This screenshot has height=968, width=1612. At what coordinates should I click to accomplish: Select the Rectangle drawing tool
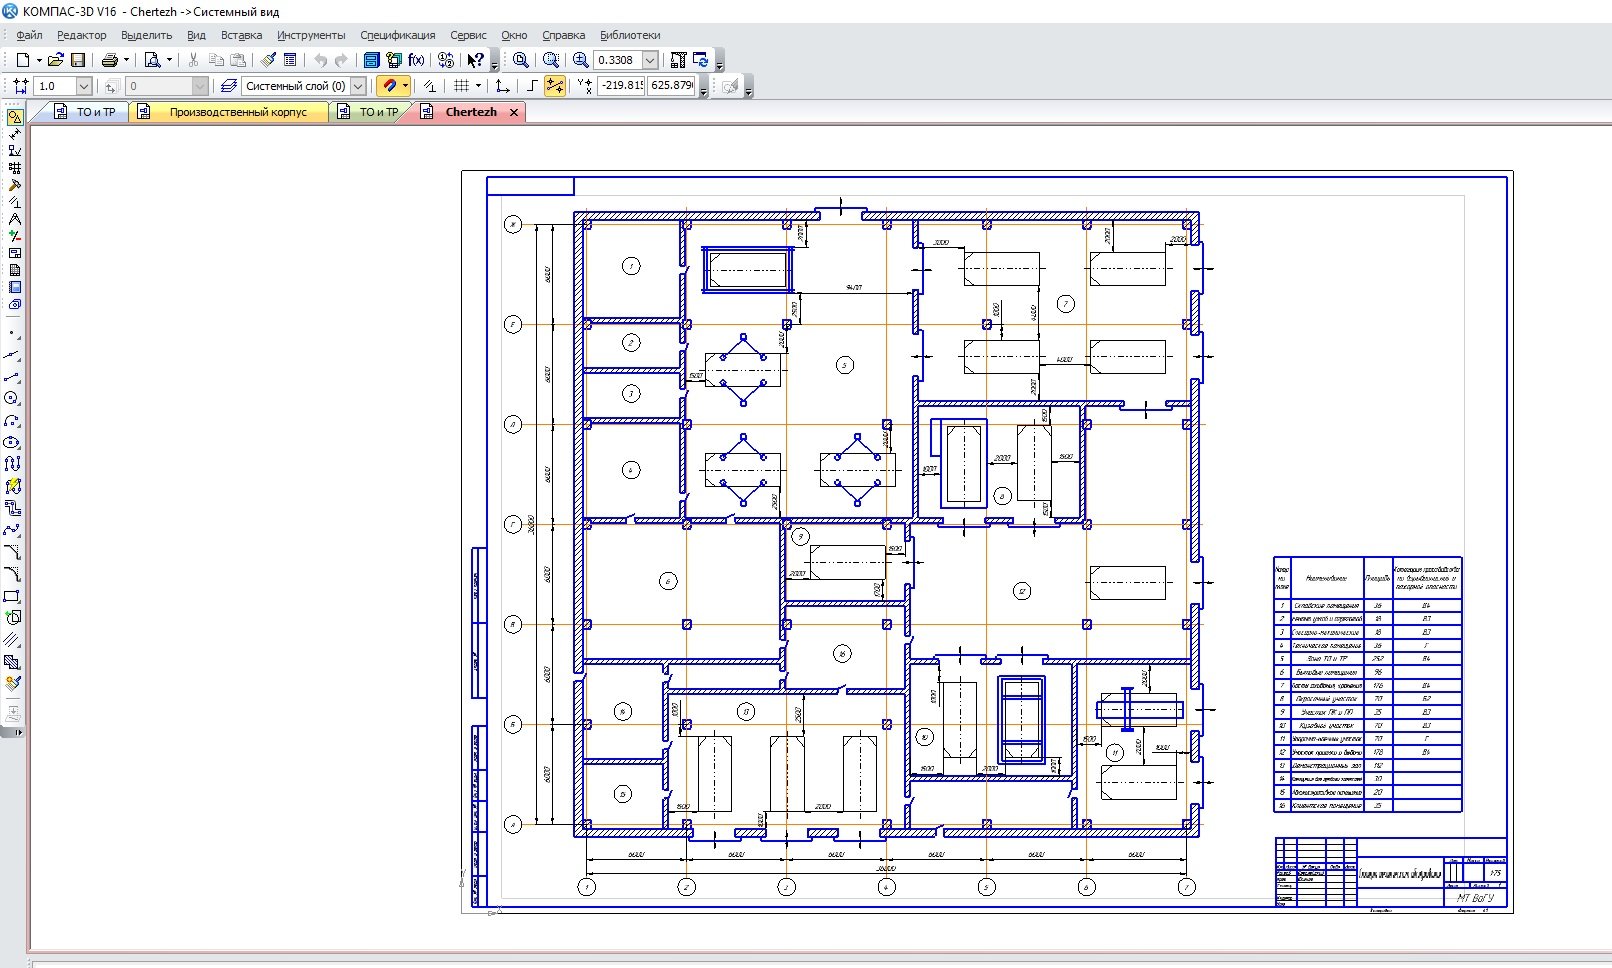tap(12, 596)
